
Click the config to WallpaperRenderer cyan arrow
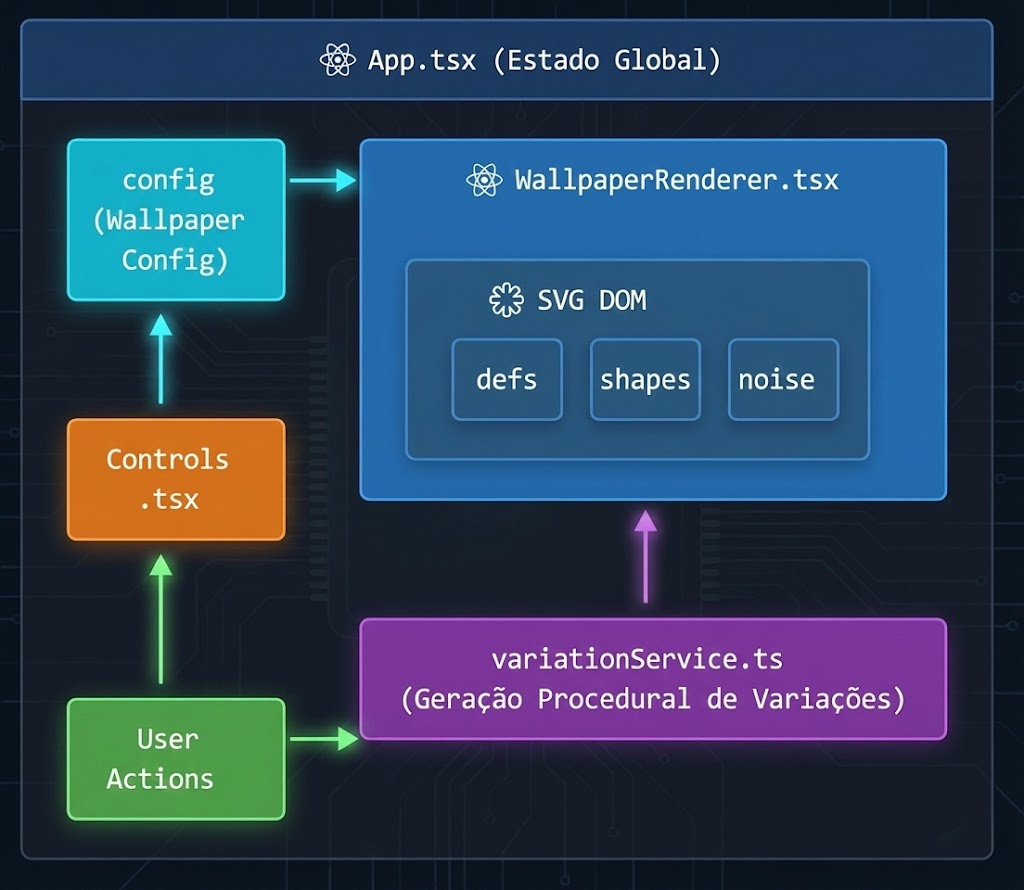tap(320, 180)
